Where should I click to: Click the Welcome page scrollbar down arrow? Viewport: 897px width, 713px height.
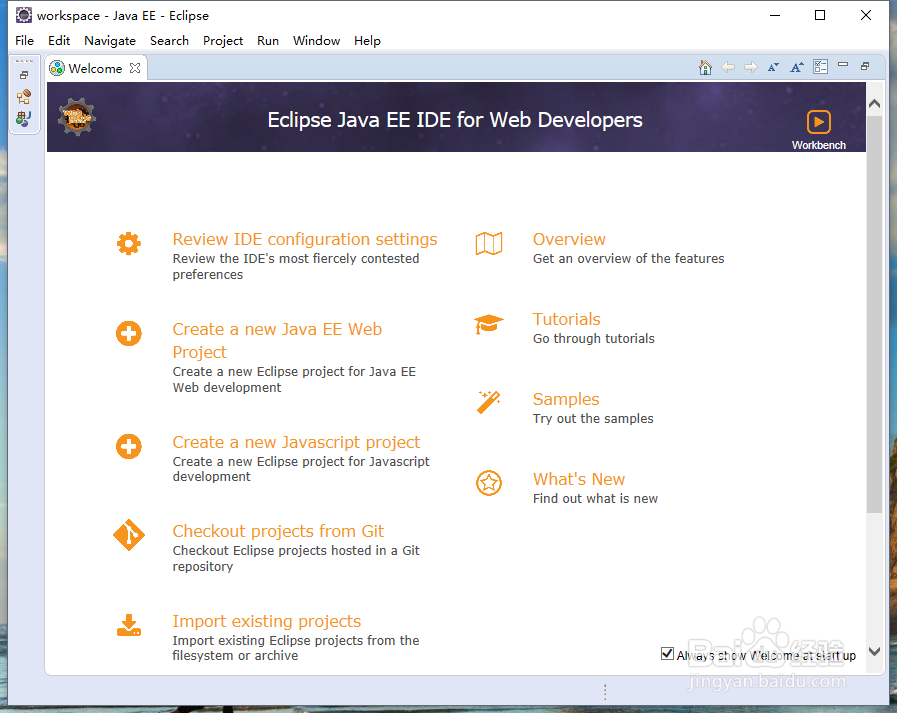874,651
